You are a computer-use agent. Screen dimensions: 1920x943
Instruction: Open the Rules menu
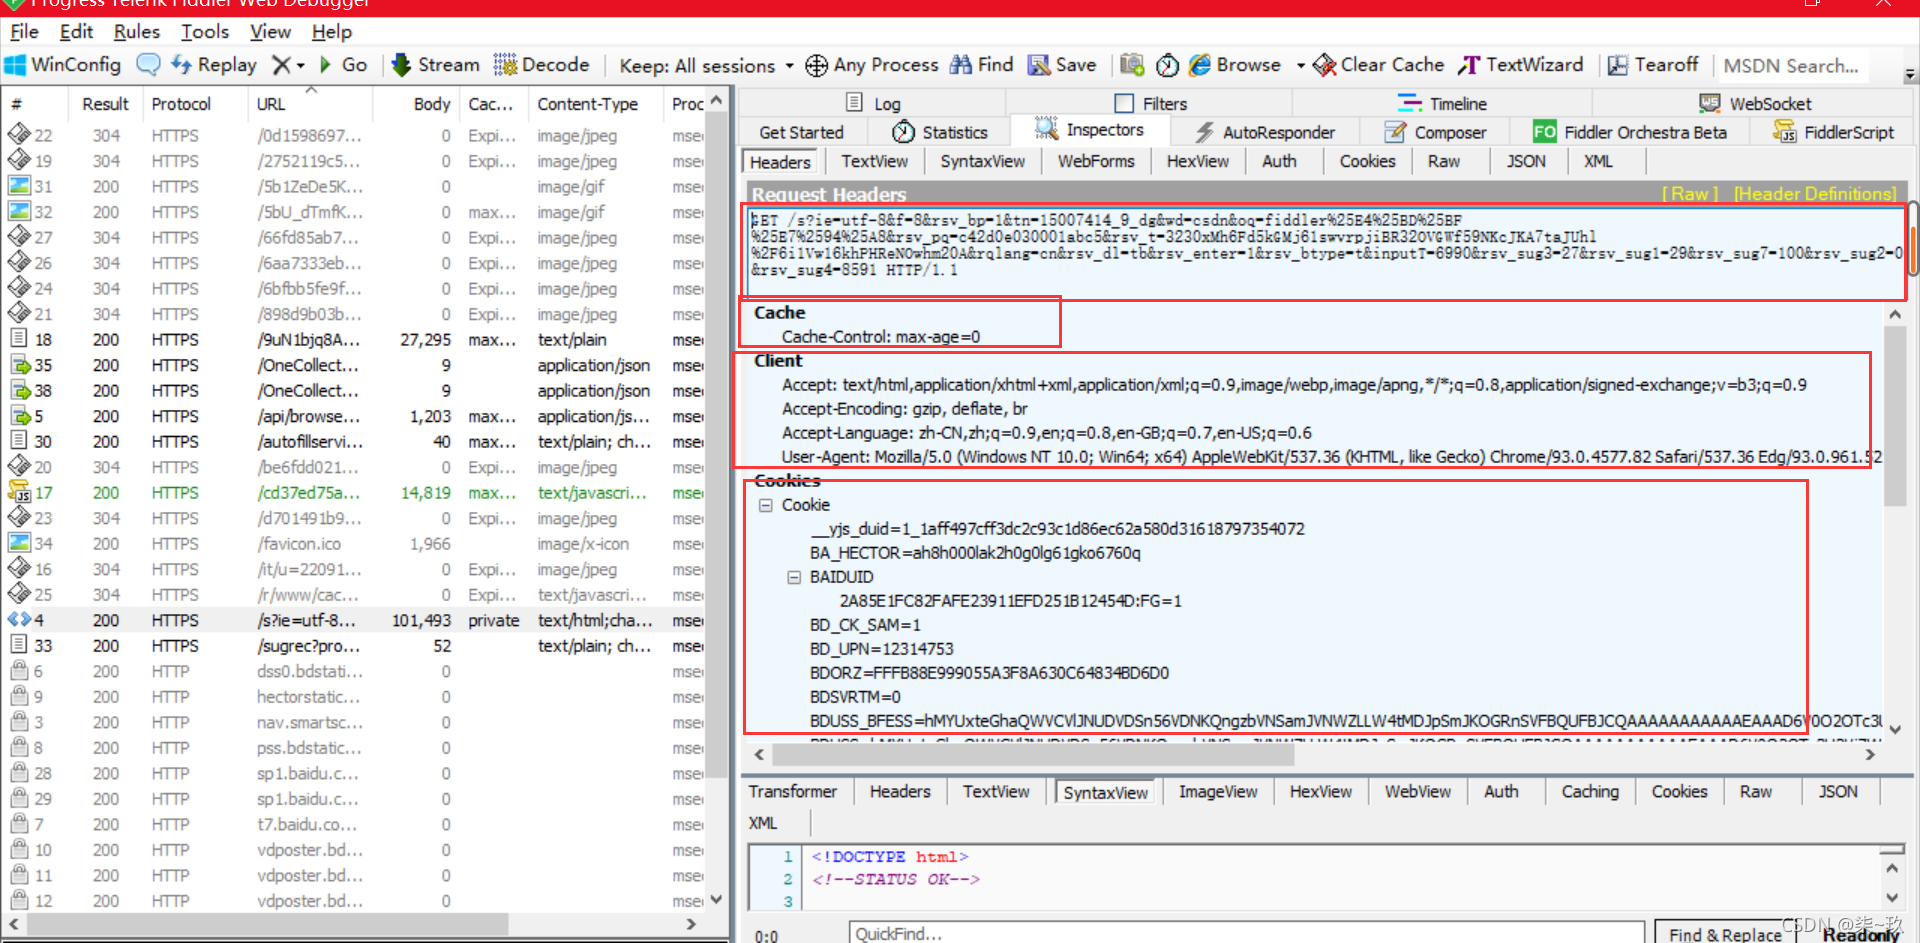(137, 32)
